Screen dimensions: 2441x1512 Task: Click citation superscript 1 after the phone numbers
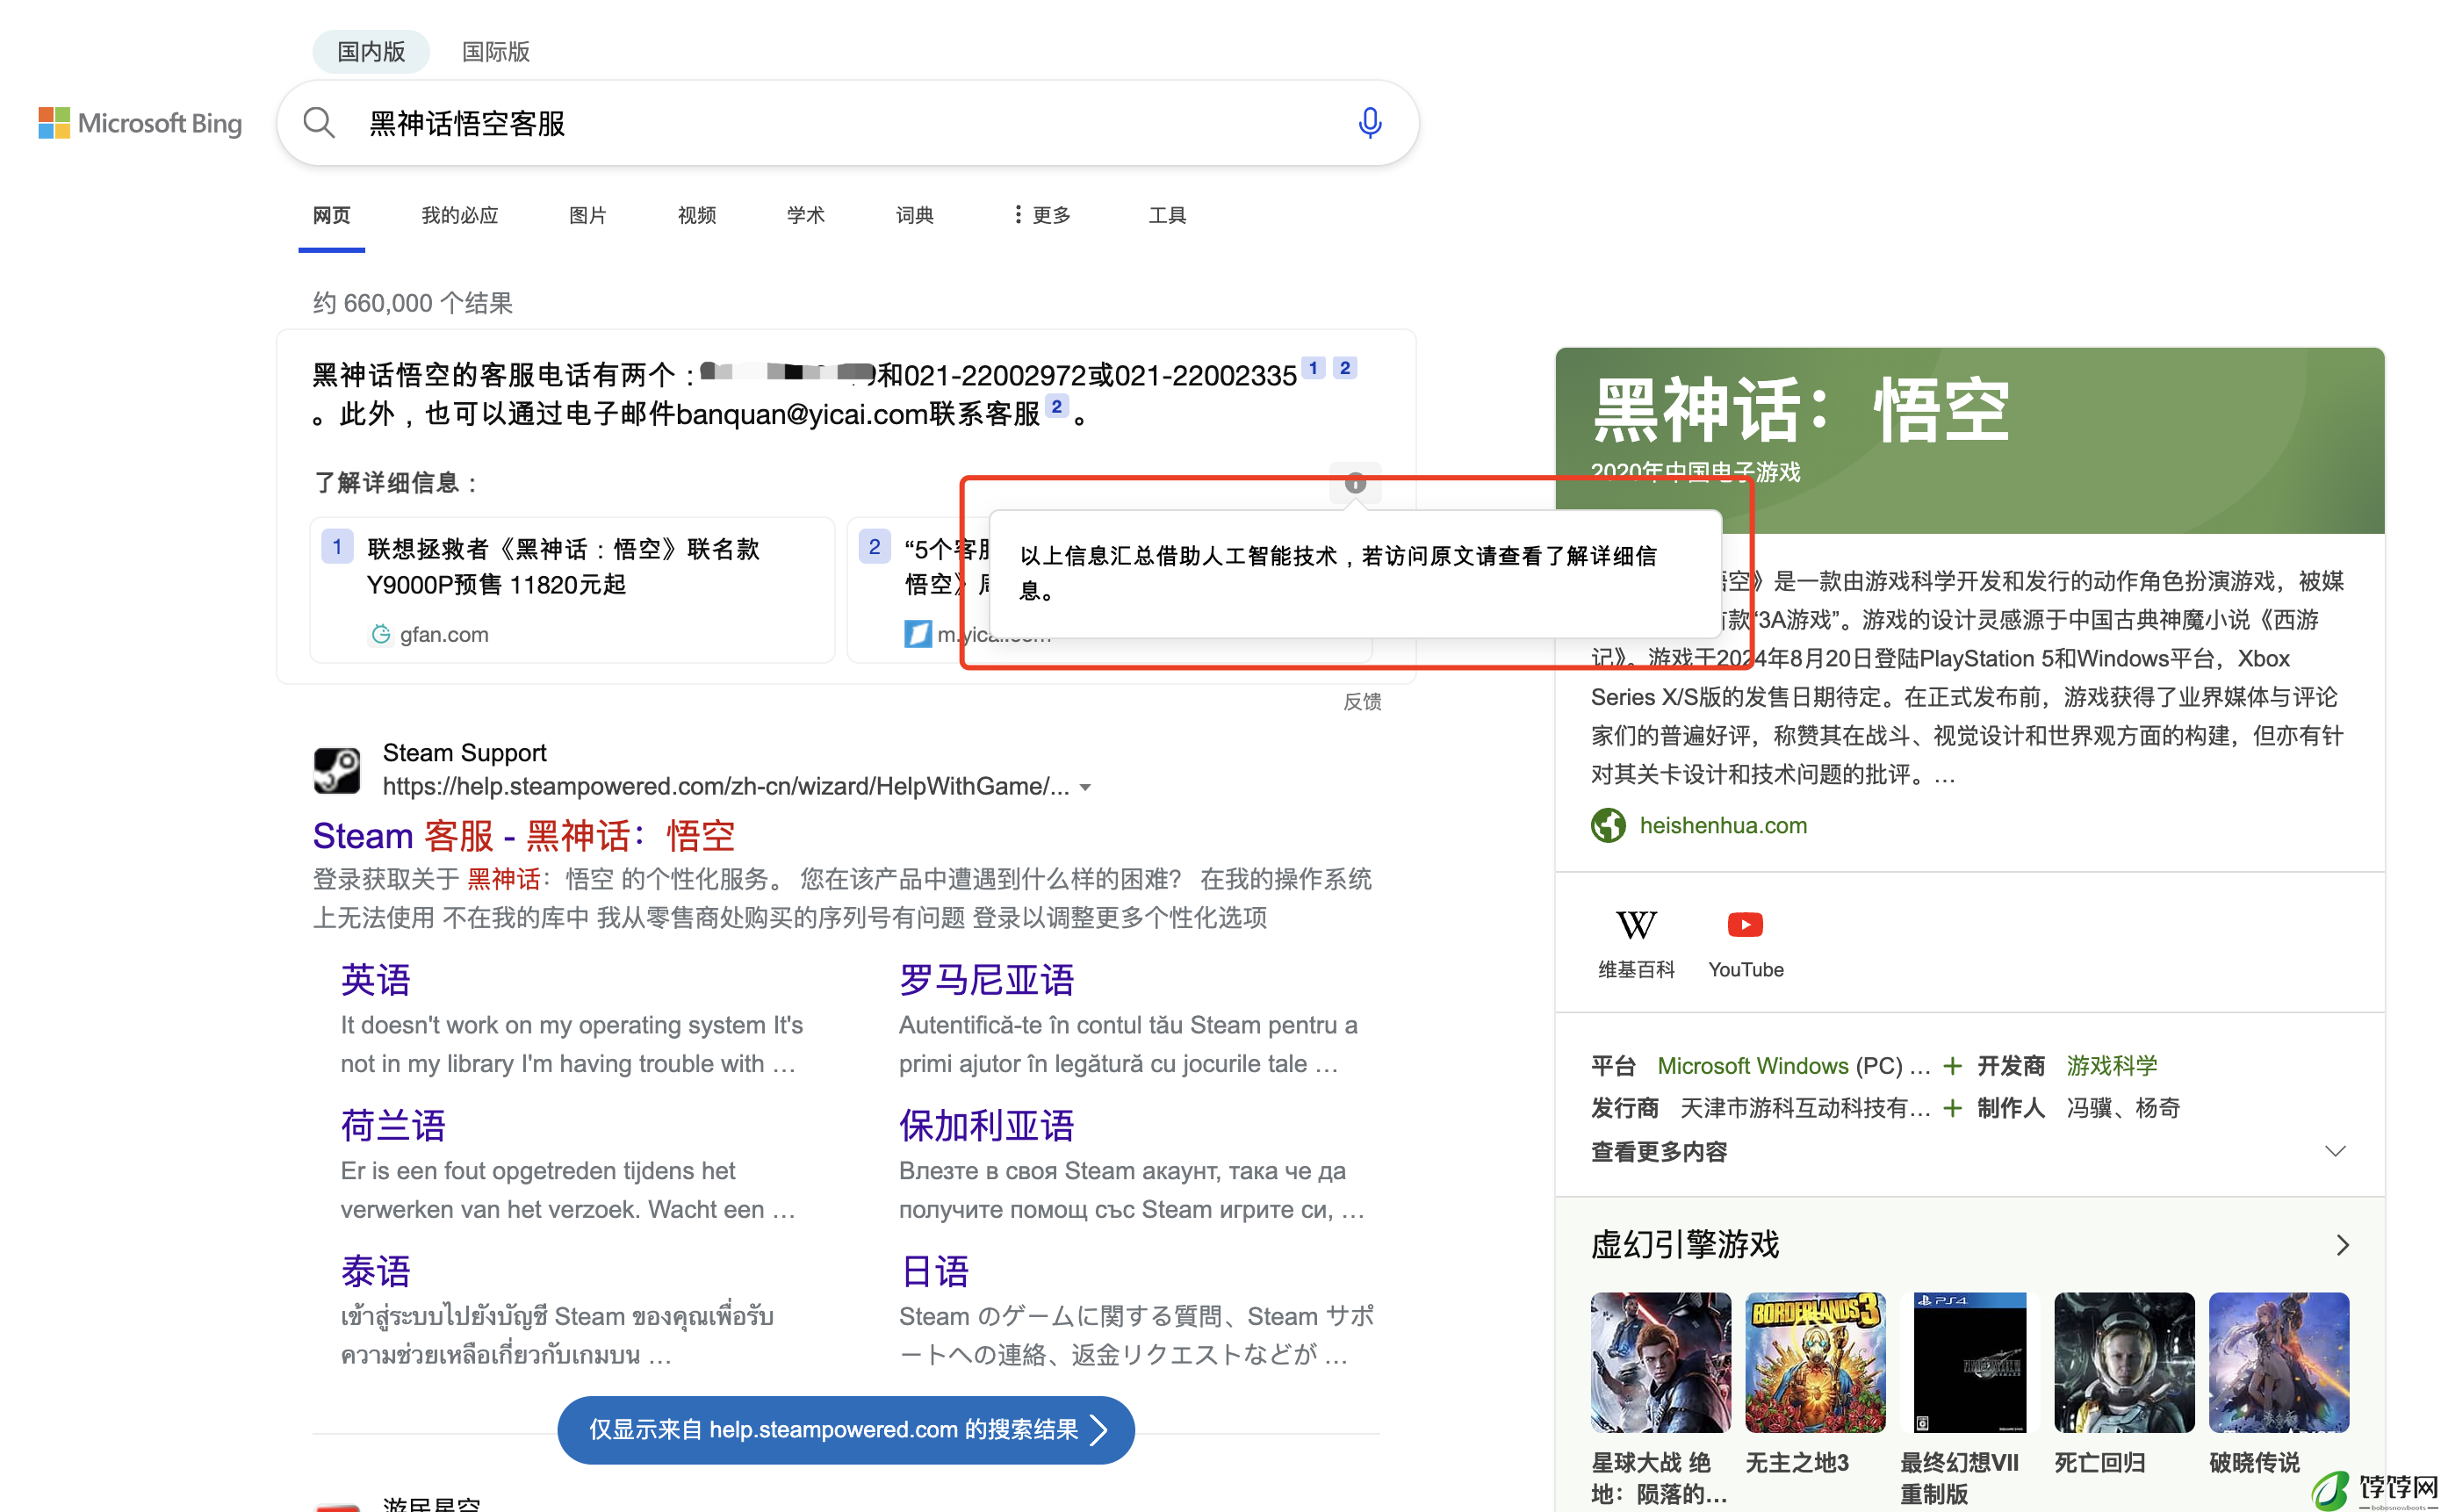tap(1313, 368)
